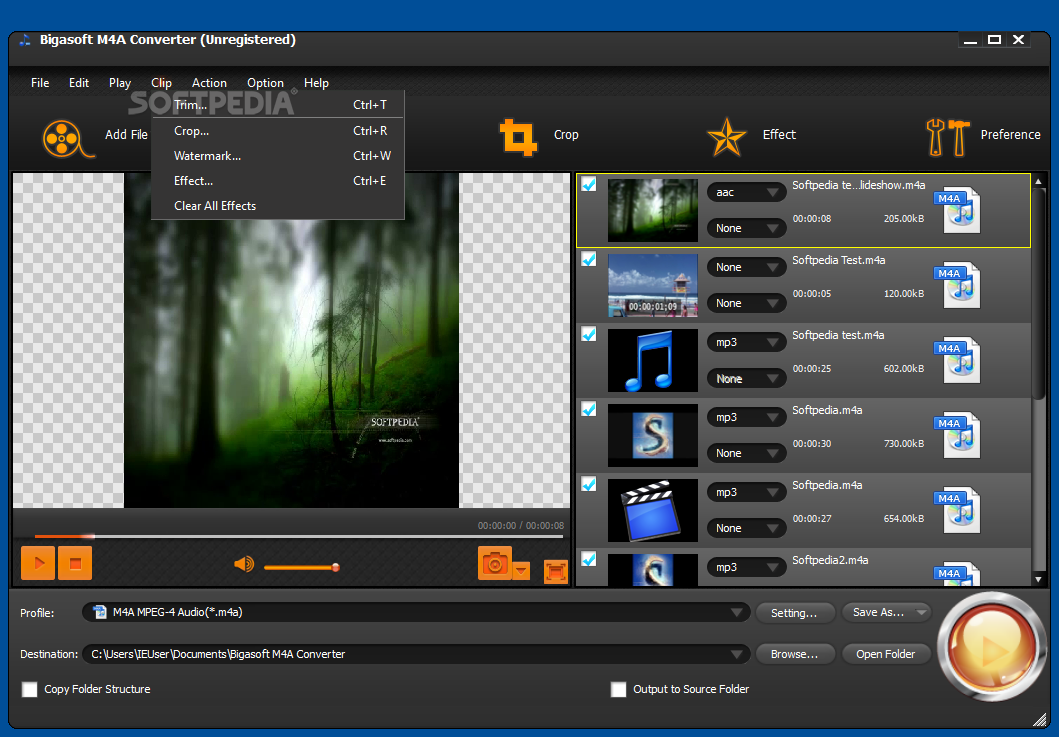The height and width of the screenshot is (737, 1059).
Task: Toggle full screen preview icon
Action: tap(556, 572)
